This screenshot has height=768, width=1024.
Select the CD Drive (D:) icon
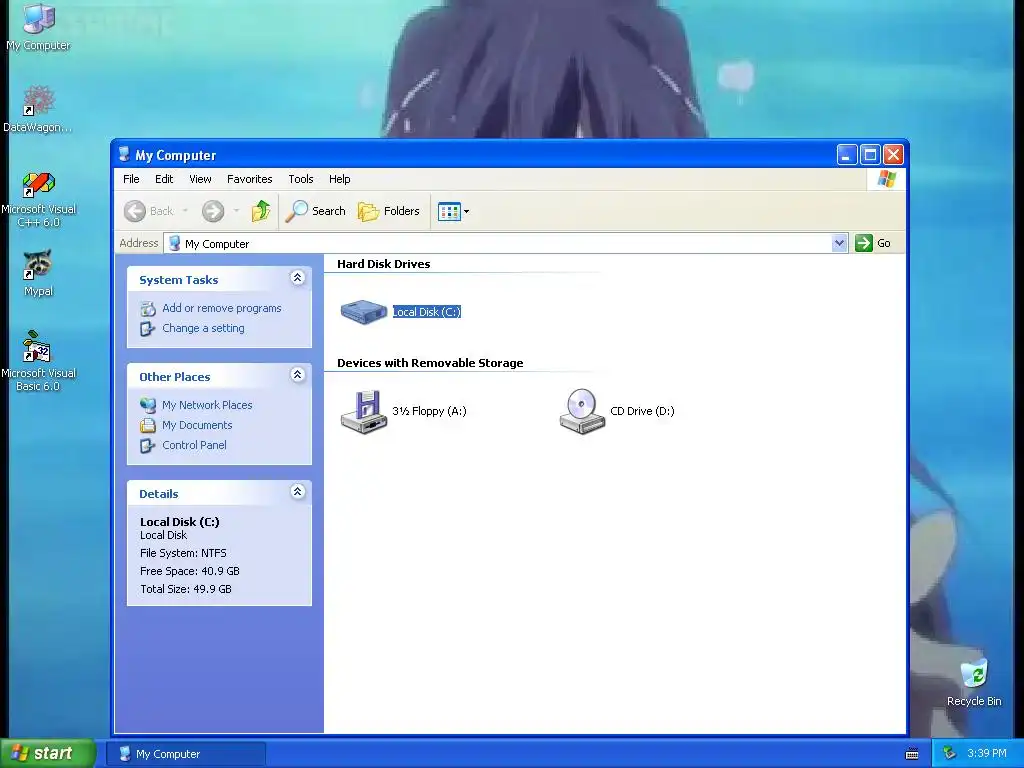(582, 411)
